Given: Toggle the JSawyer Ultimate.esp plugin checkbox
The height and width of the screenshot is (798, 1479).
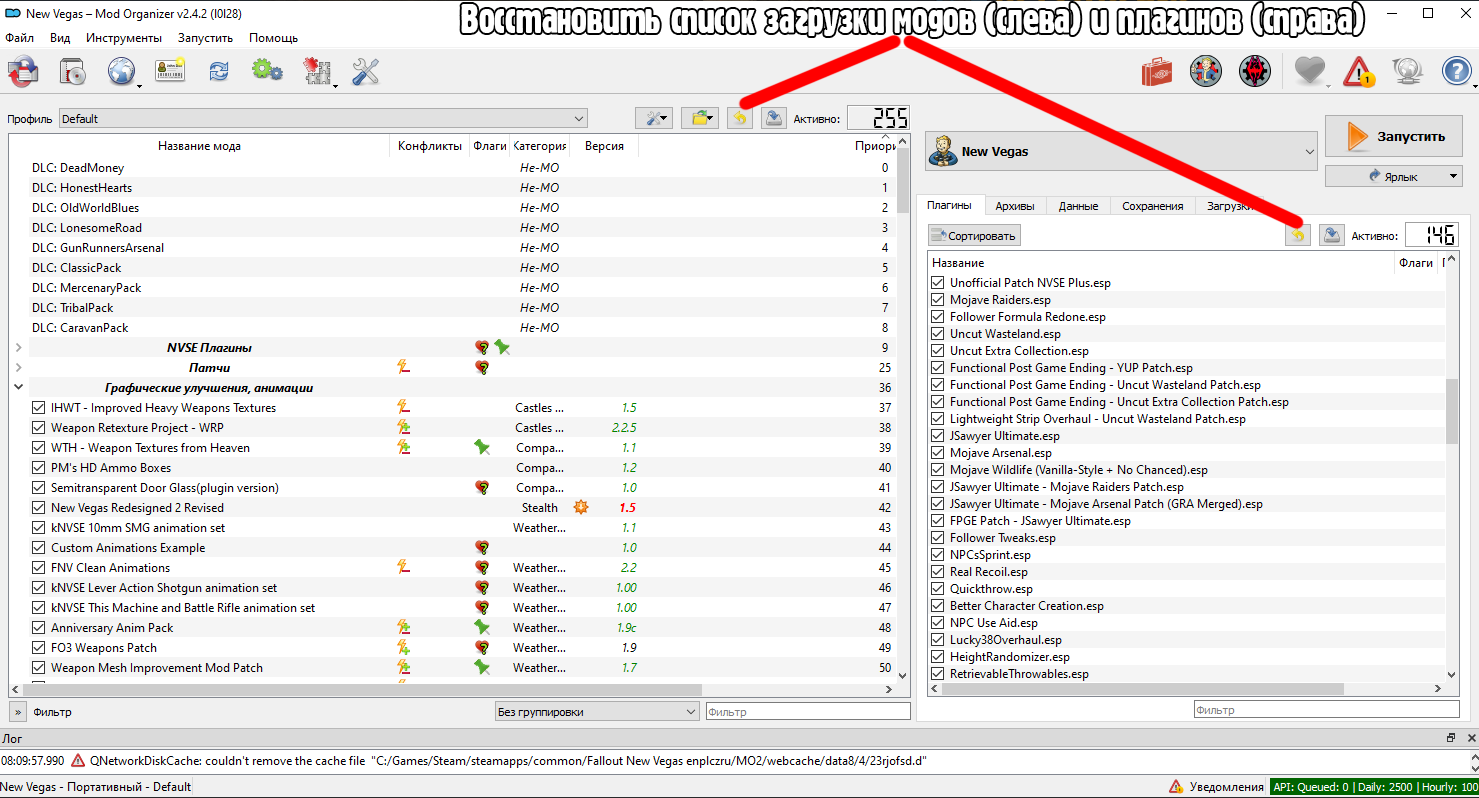Looking at the screenshot, I should coord(938,436).
